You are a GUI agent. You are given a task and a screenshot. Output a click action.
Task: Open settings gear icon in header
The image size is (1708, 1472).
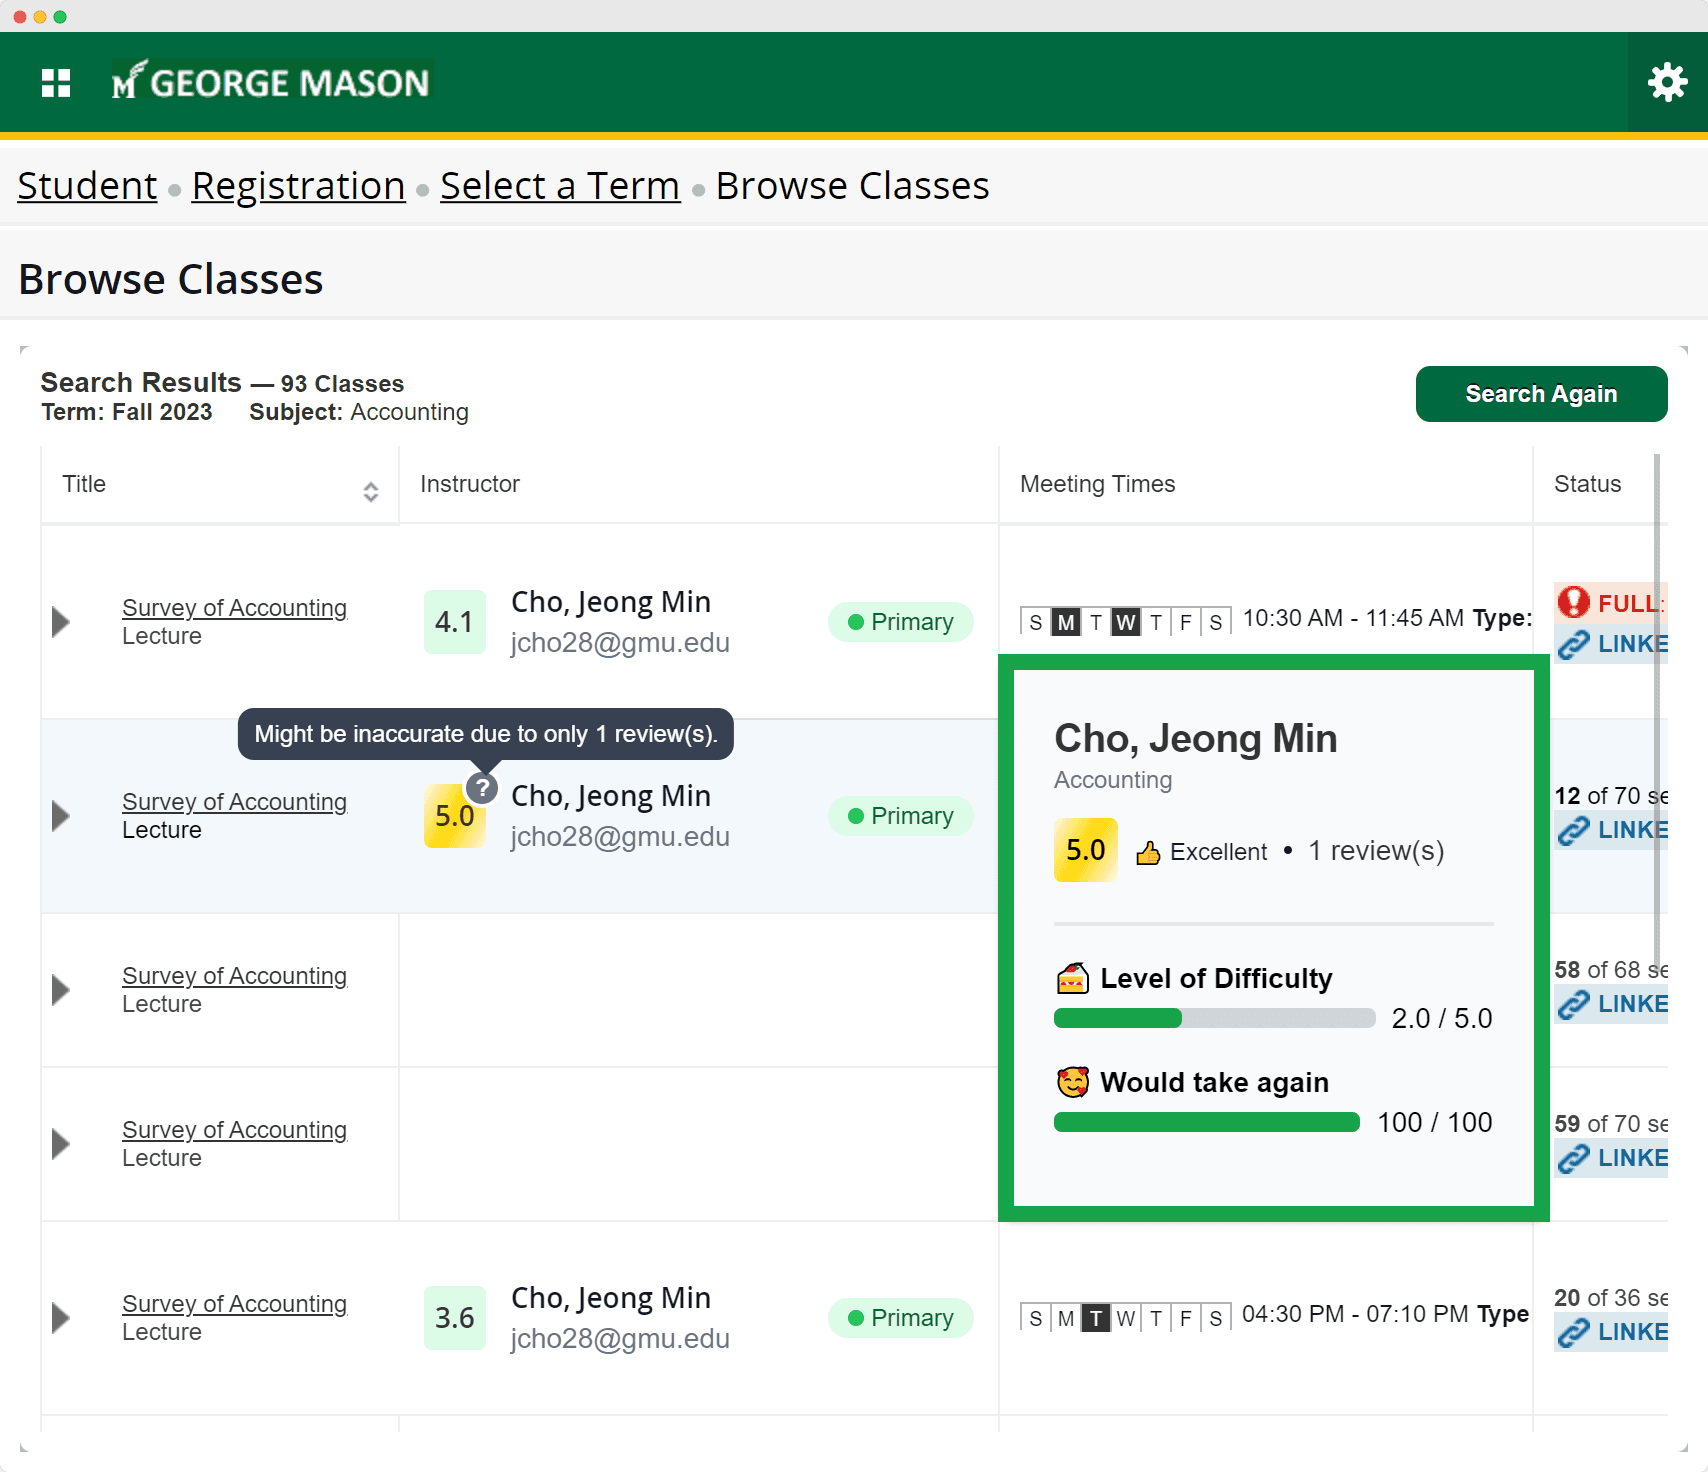coord(1667,82)
